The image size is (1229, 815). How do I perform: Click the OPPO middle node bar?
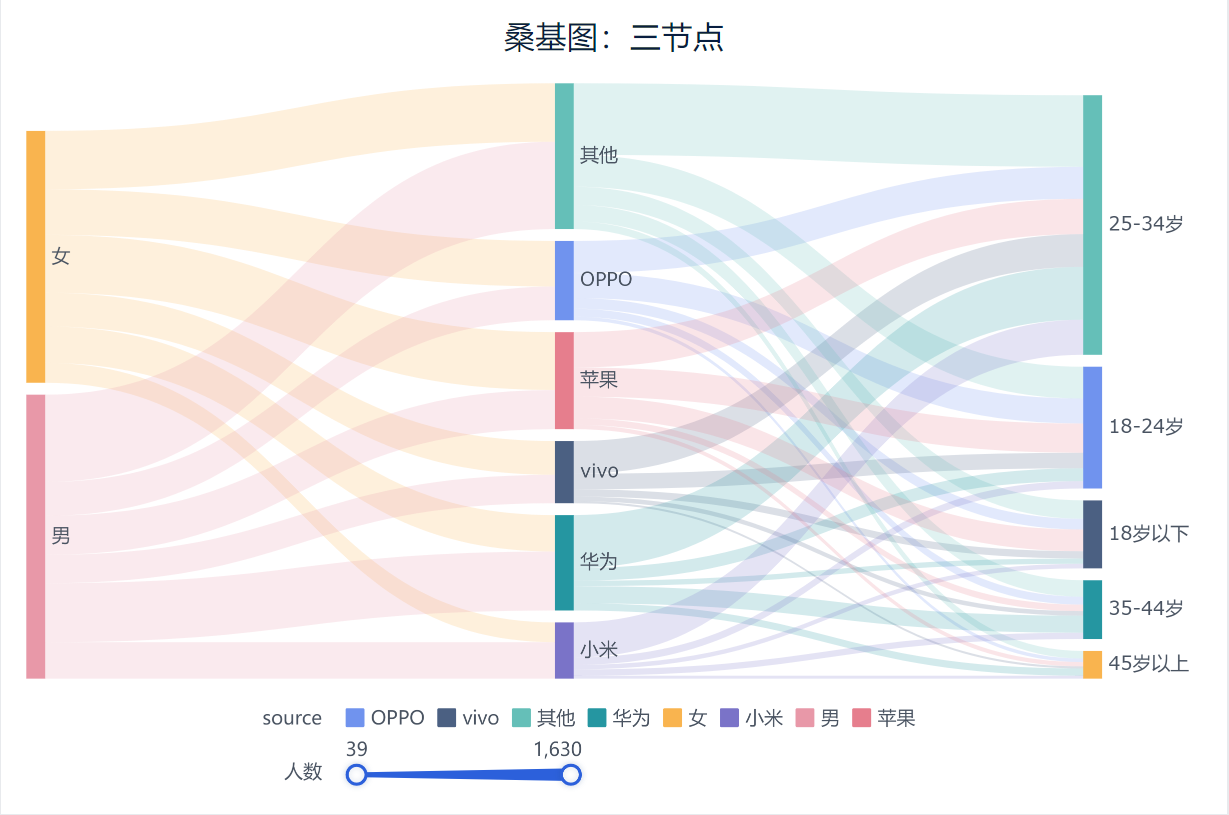(x=564, y=280)
